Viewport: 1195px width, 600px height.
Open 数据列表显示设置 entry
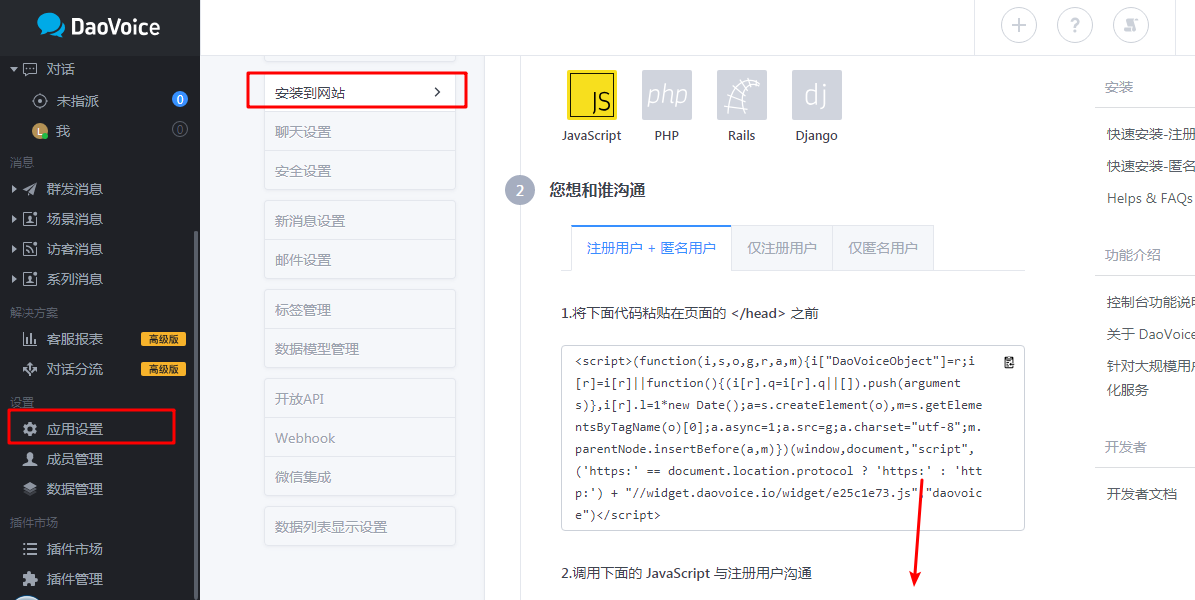360,527
